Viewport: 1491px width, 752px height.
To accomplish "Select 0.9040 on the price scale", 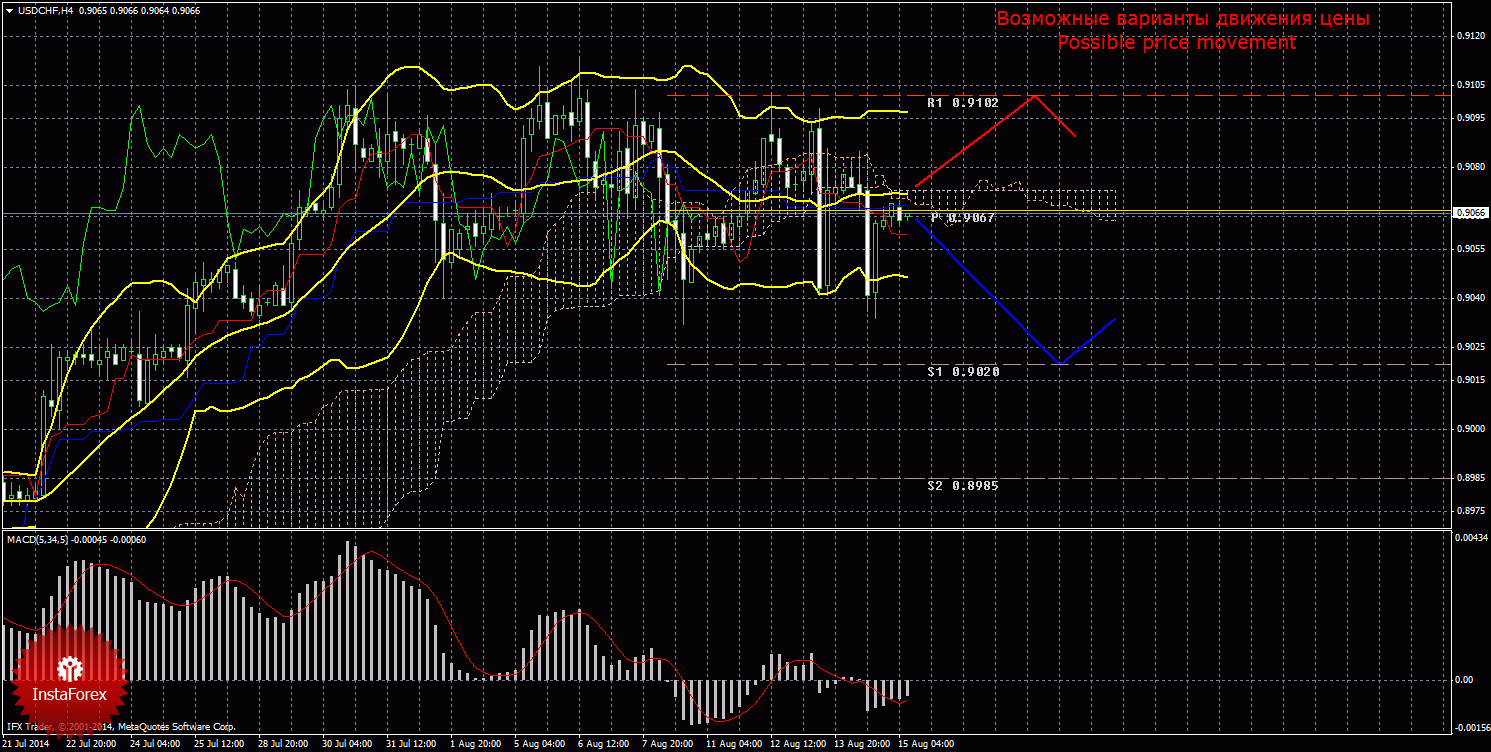I will [1469, 298].
